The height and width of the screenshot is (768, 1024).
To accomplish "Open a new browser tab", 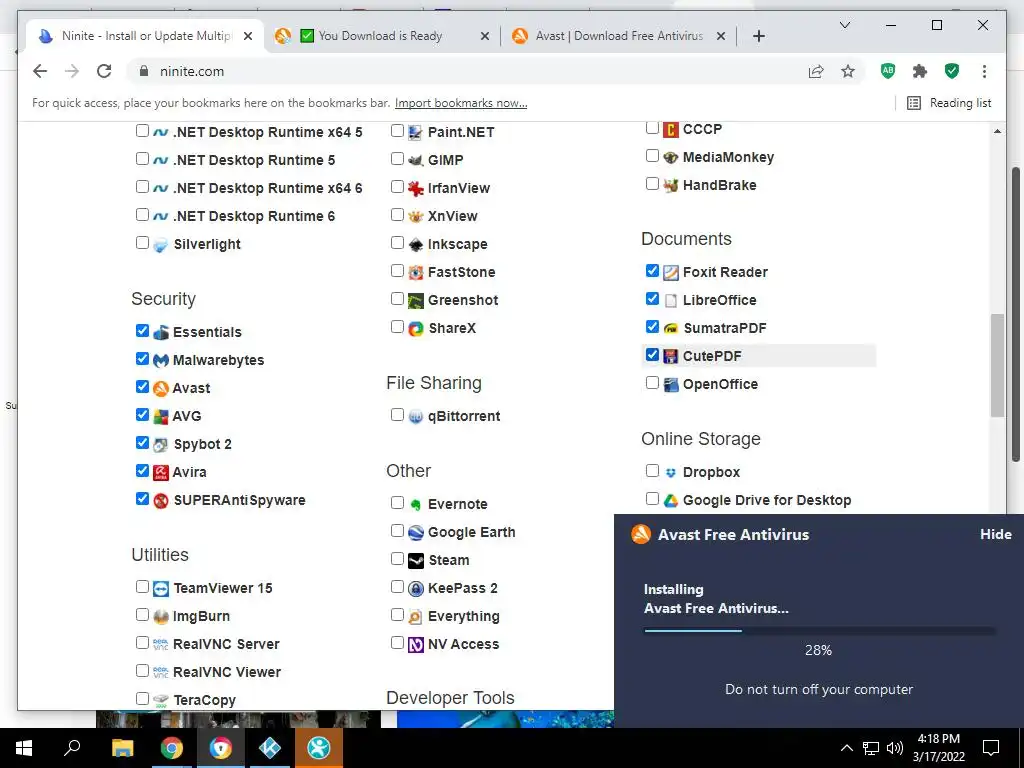I will coord(758,37).
